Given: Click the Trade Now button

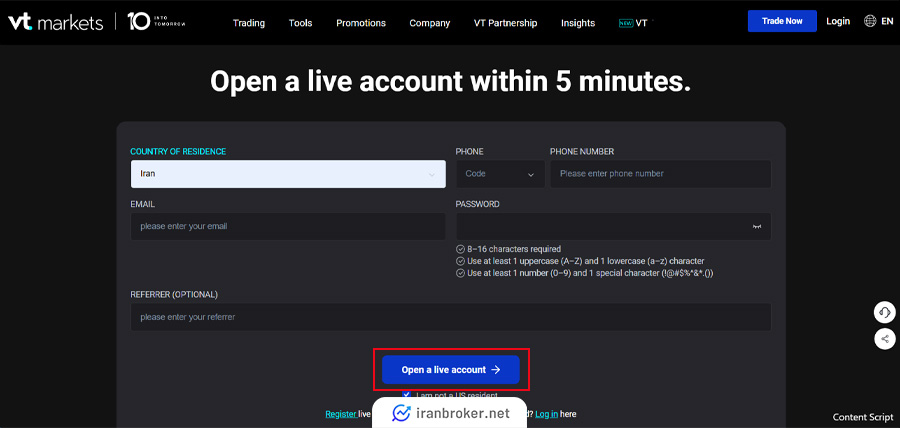Looking at the screenshot, I should [x=781, y=21].
